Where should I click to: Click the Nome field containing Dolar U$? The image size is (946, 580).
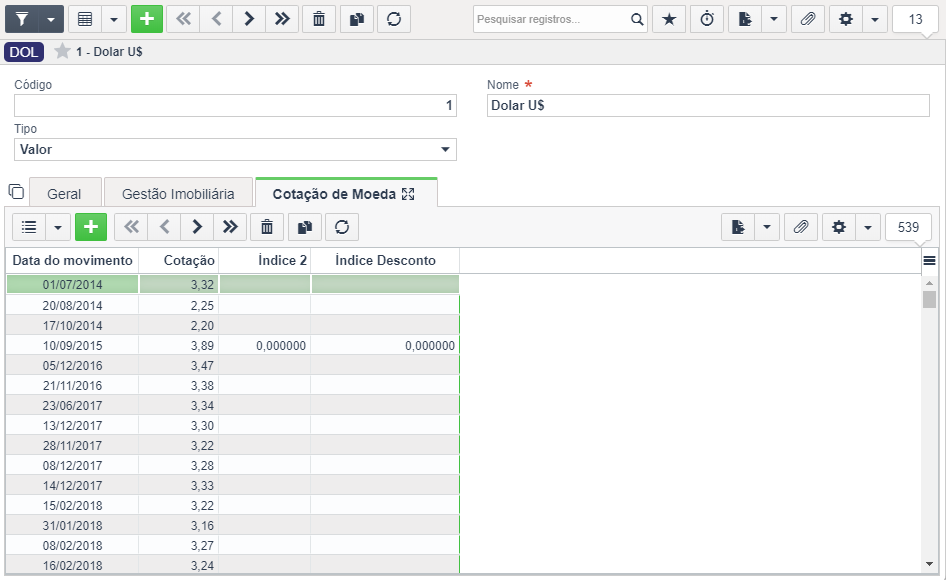point(708,106)
